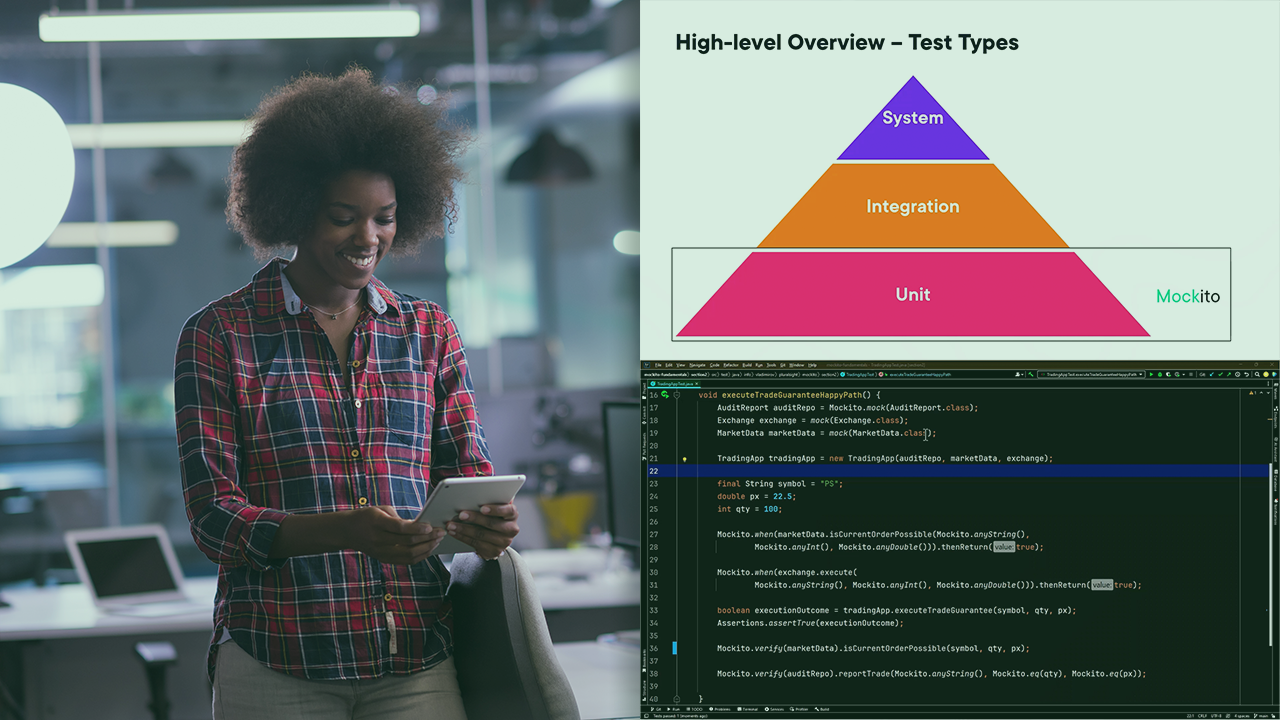Click the Search Everywhere magnifier icon
Viewport: 1280px width, 720px height.
tap(1258, 374)
